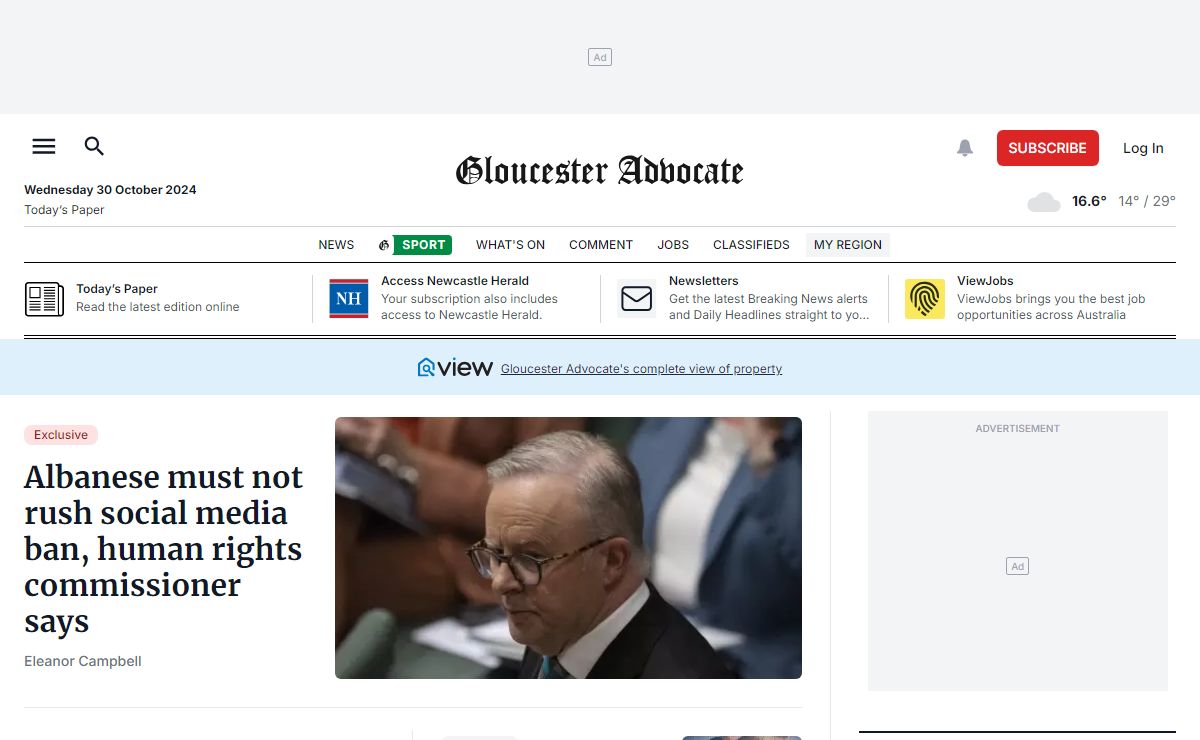Click the red SUBSCRIBE button

[x=1048, y=148]
